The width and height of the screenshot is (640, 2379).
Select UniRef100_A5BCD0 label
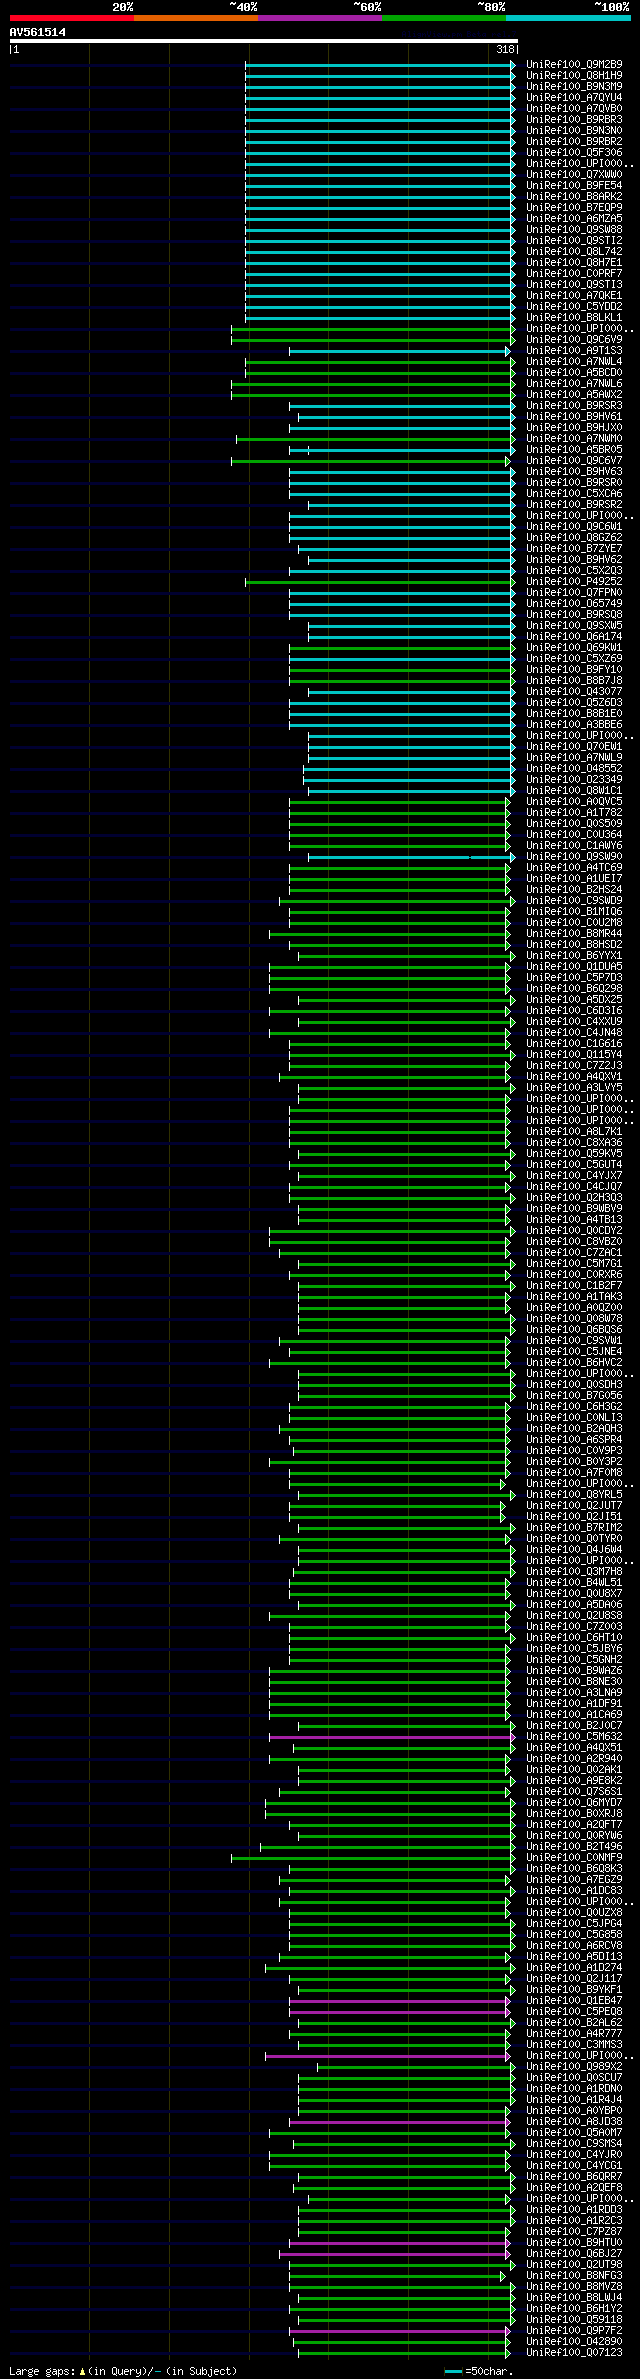click(574, 373)
